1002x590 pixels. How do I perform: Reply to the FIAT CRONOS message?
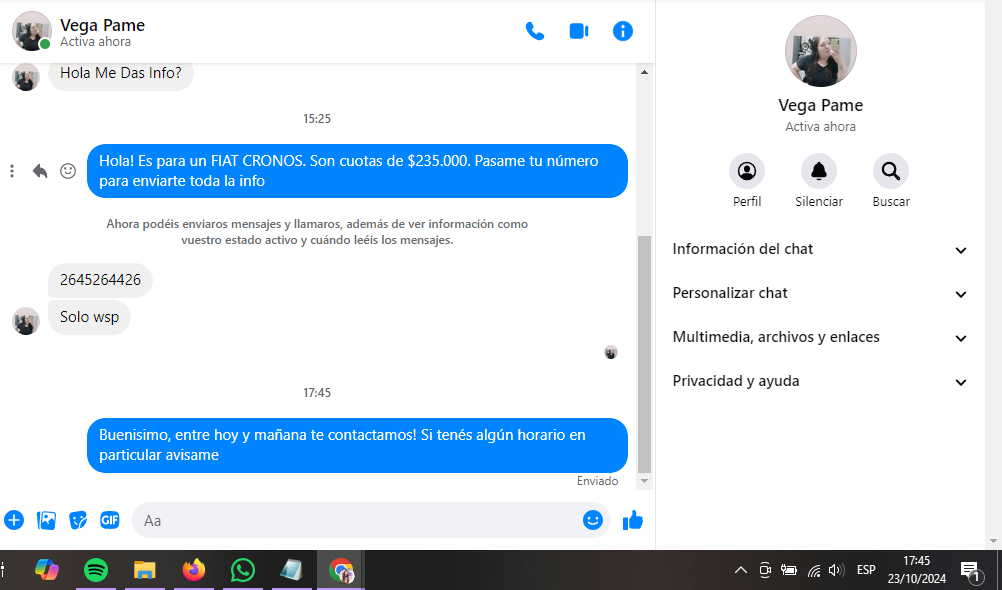40,171
